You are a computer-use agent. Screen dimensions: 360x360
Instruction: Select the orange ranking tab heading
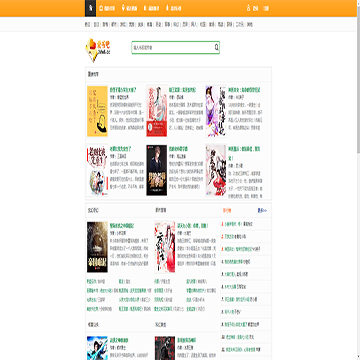click(x=227, y=211)
